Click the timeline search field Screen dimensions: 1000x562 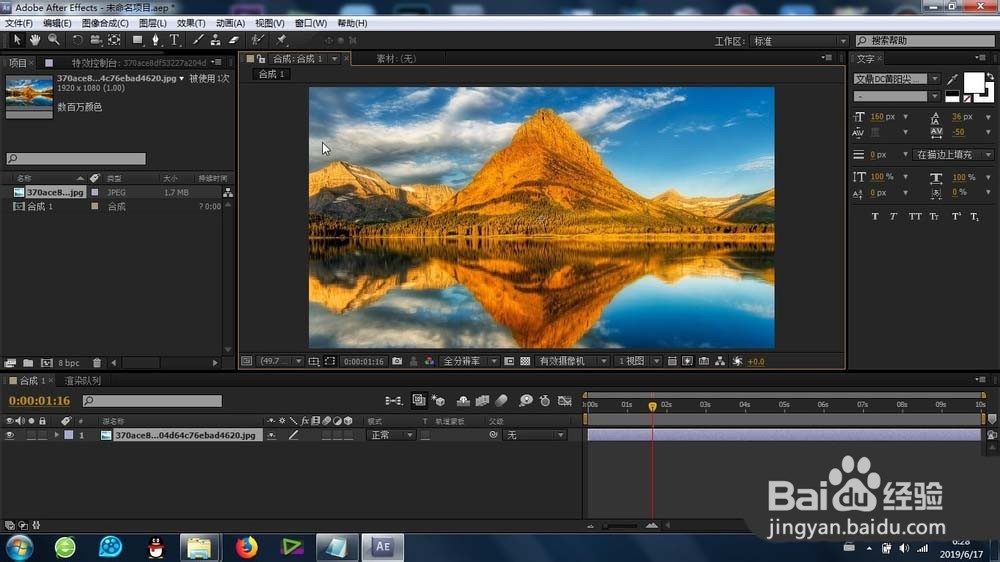click(152, 401)
